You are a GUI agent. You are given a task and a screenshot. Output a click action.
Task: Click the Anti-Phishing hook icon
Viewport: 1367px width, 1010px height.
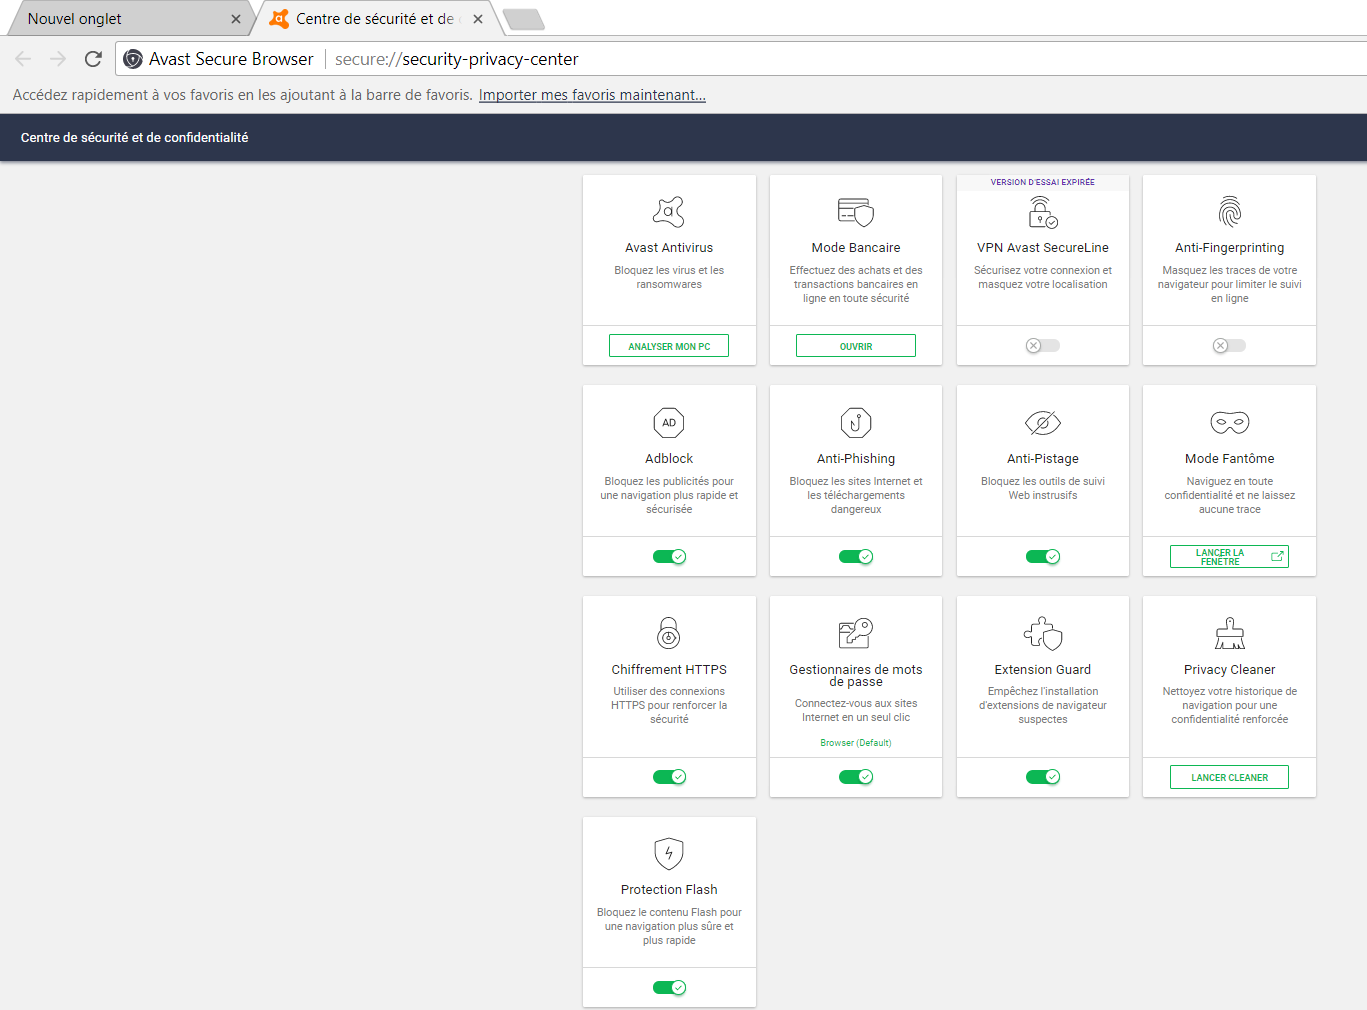855,423
